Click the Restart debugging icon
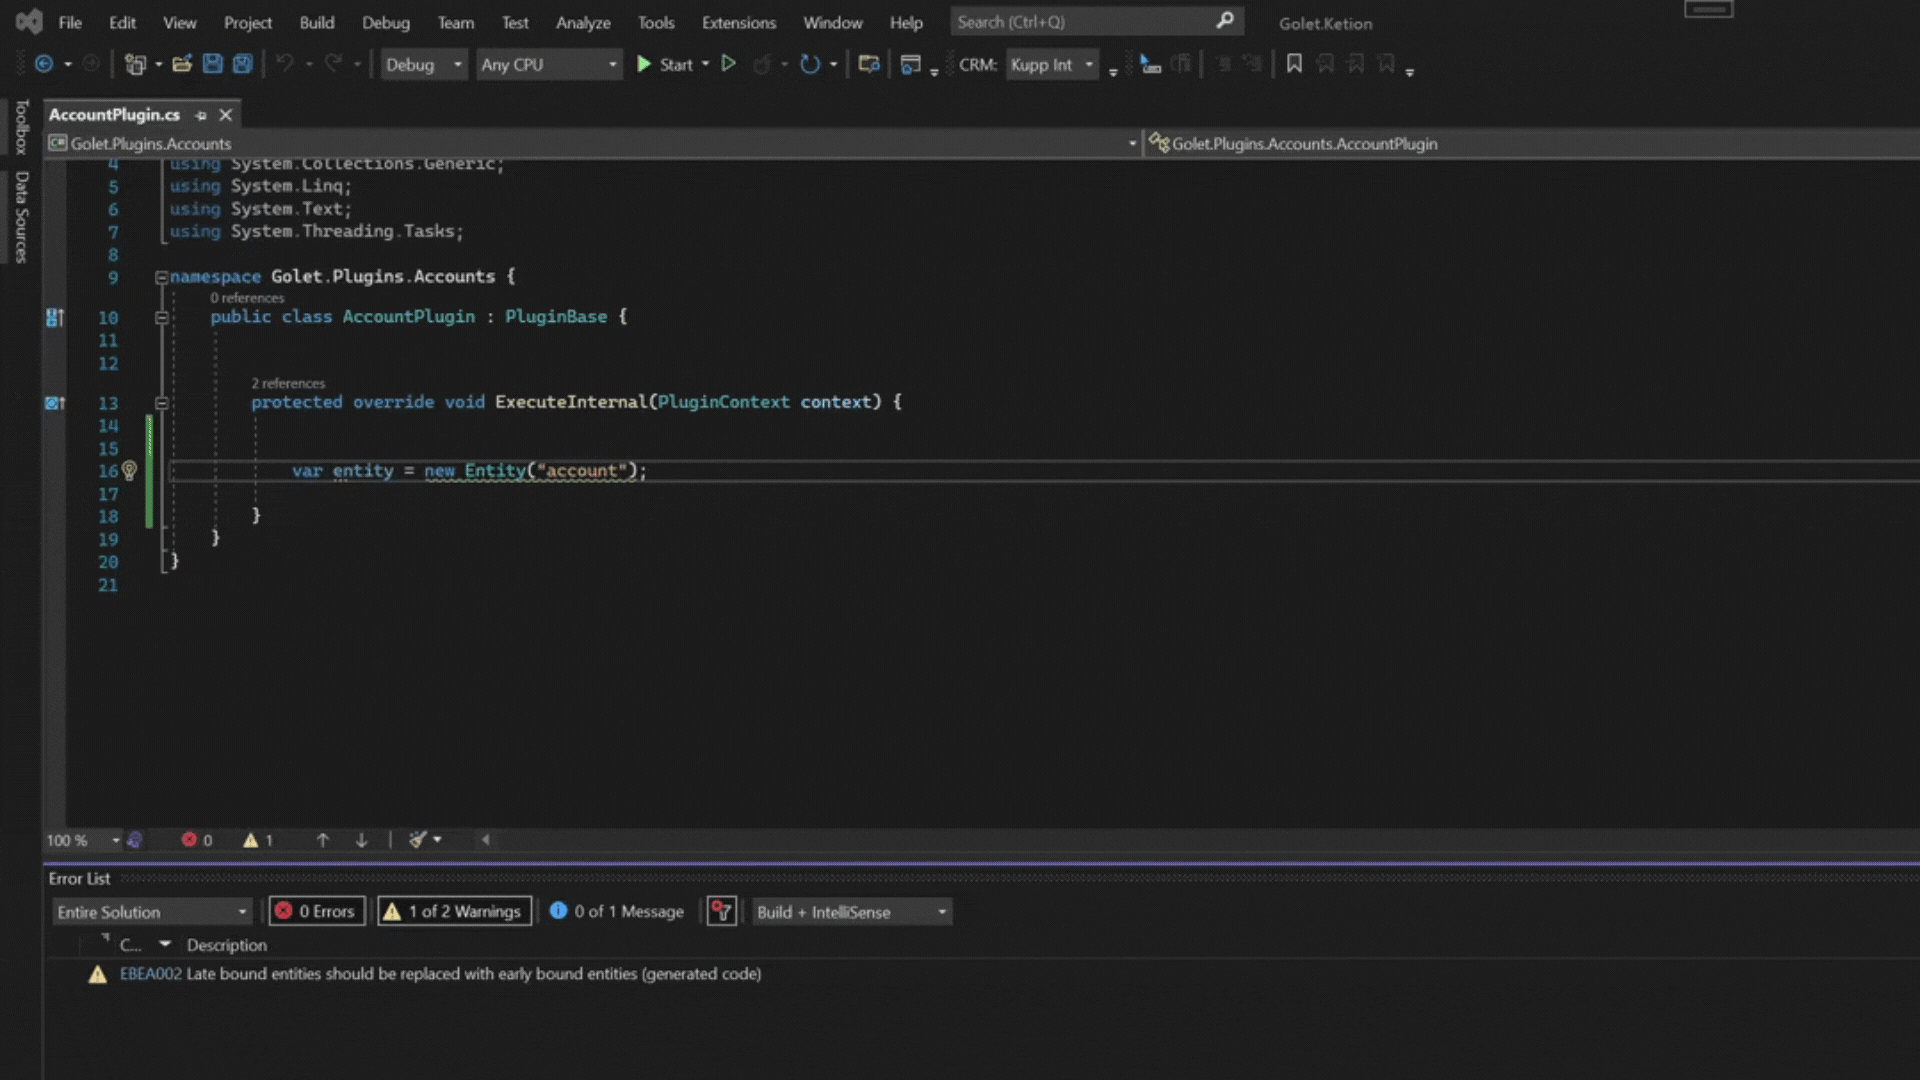 810,64
